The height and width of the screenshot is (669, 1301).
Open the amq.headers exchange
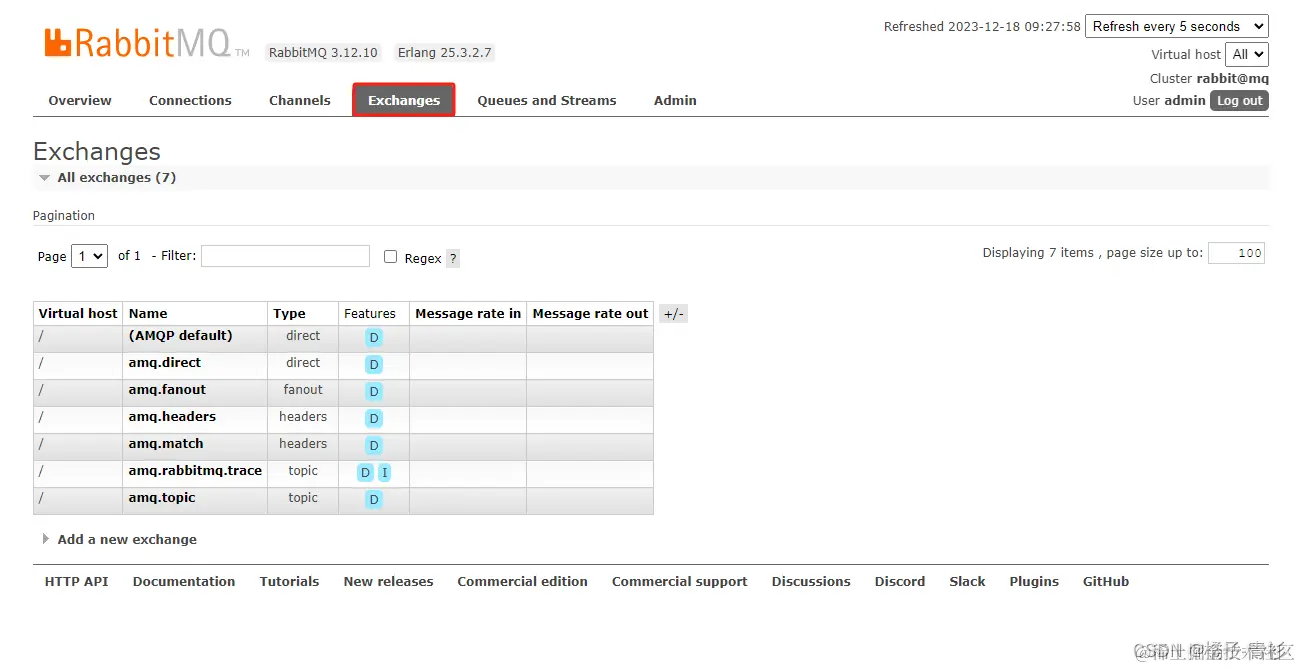(172, 417)
